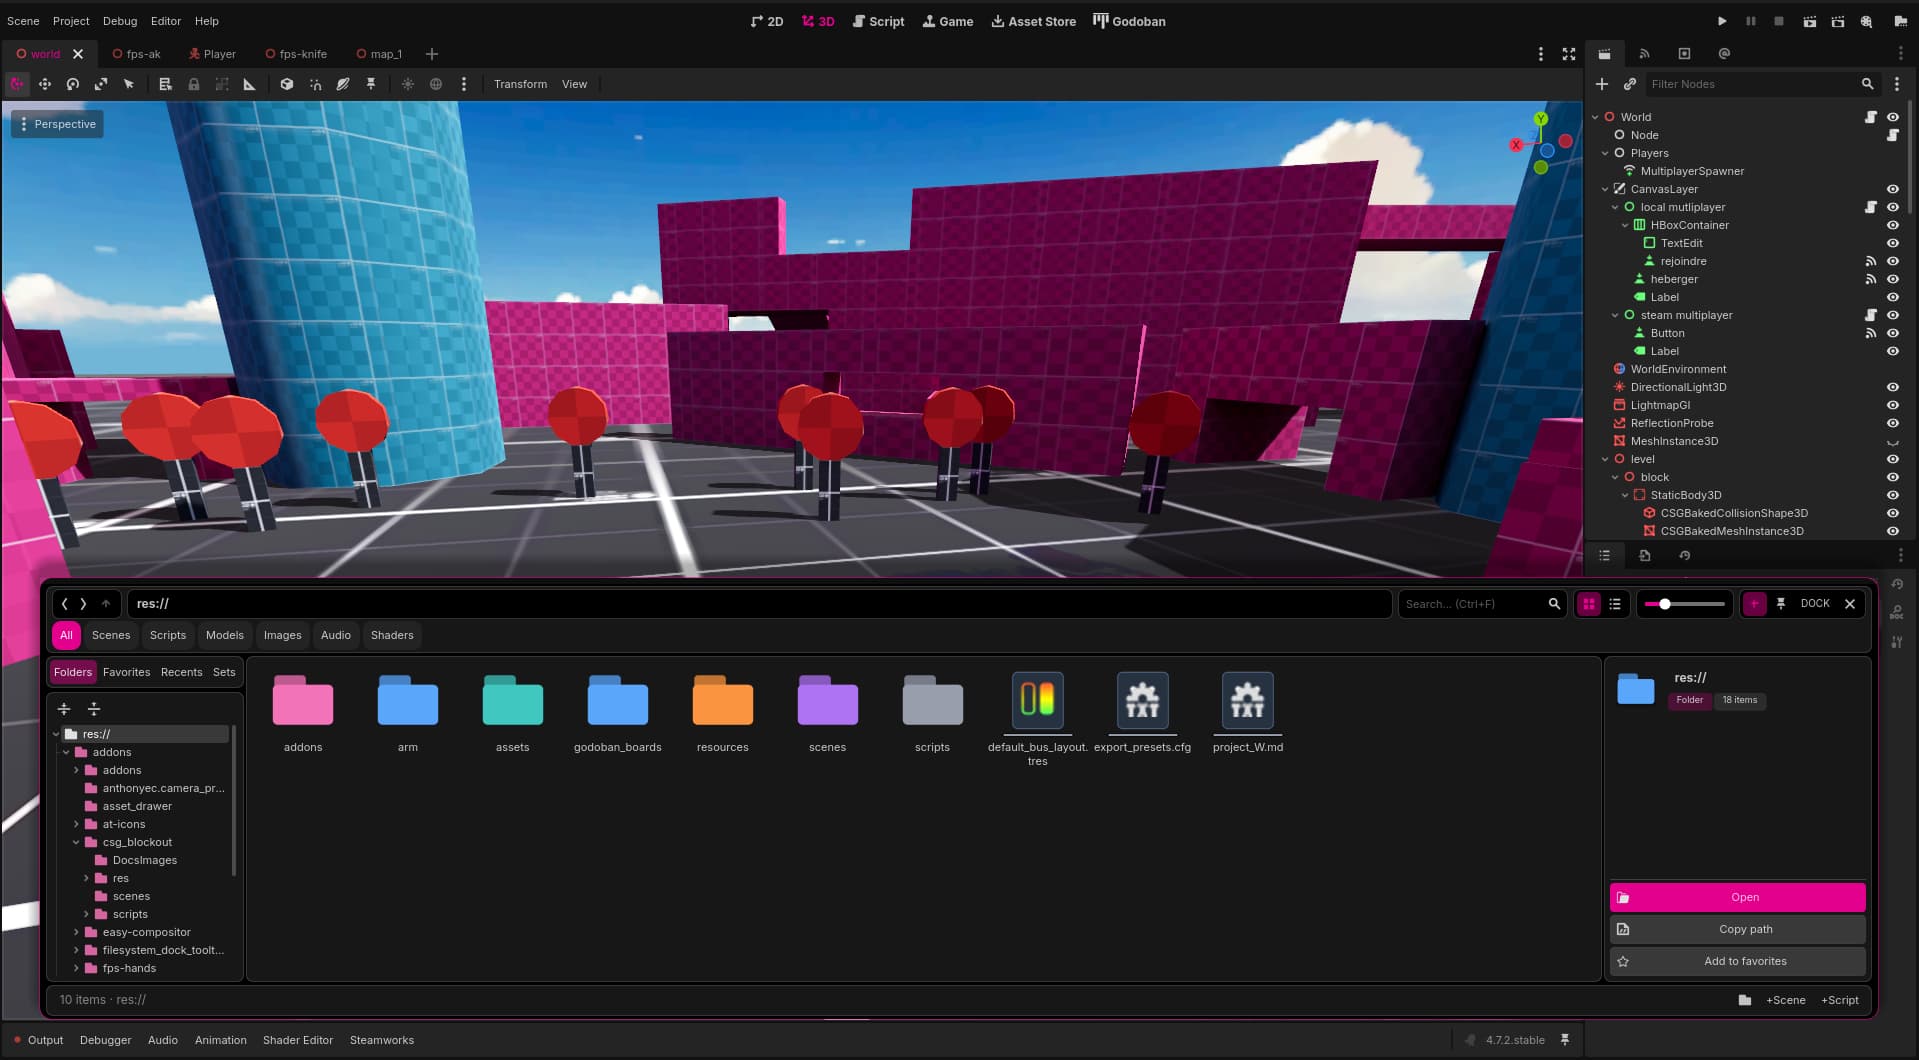
Task: Open the attached script on the World node
Action: pyautogui.click(x=1871, y=117)
